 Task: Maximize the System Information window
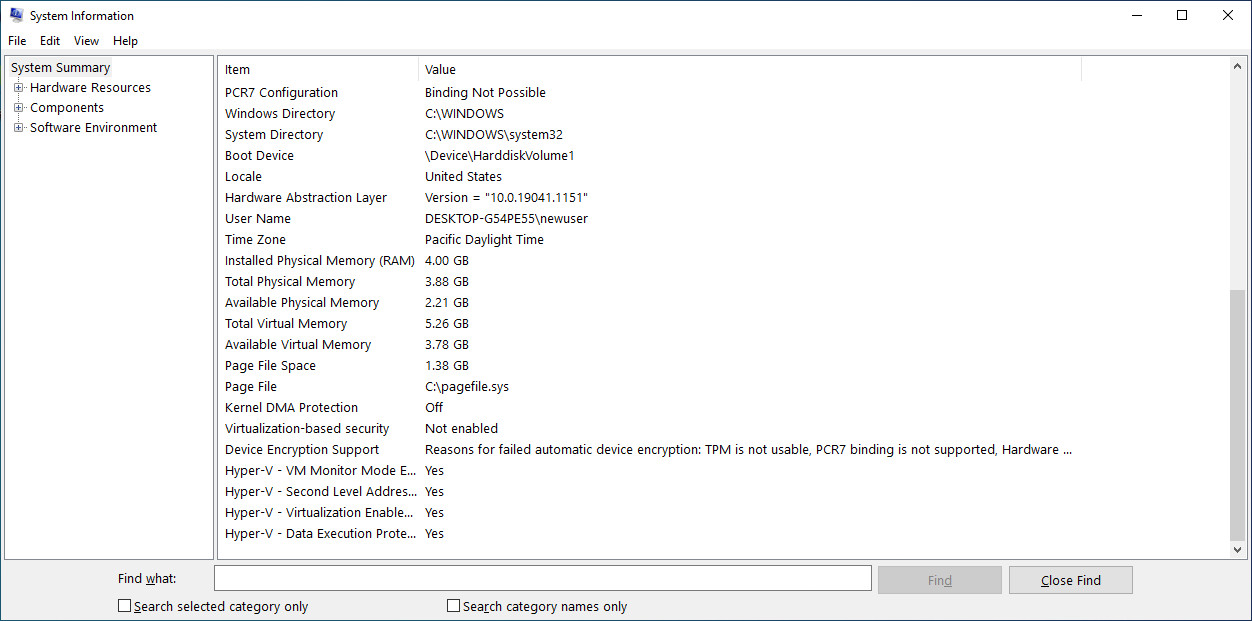coord(1182,15)
